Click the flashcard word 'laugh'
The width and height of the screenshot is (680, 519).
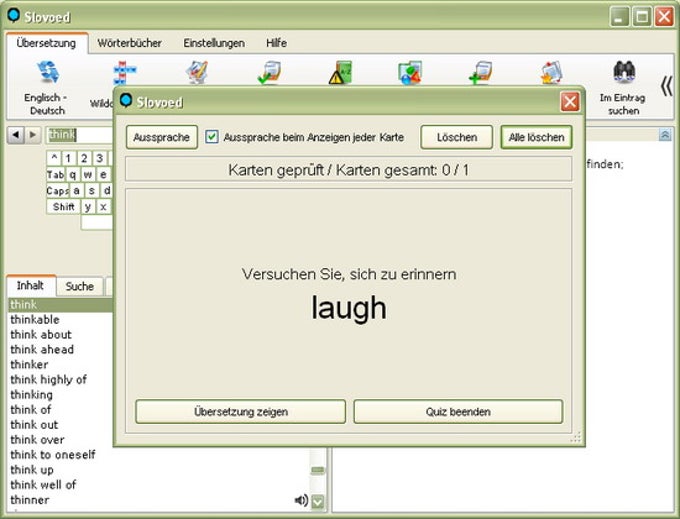pyautogui.click(x=349, y=307)
